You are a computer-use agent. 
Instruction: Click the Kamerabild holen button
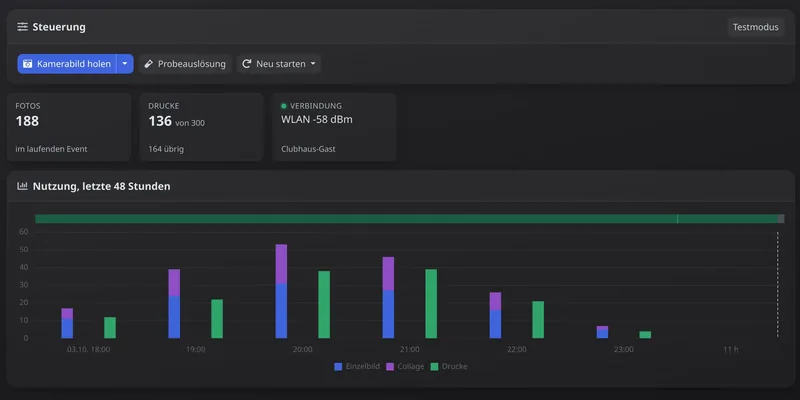[67, 64]
